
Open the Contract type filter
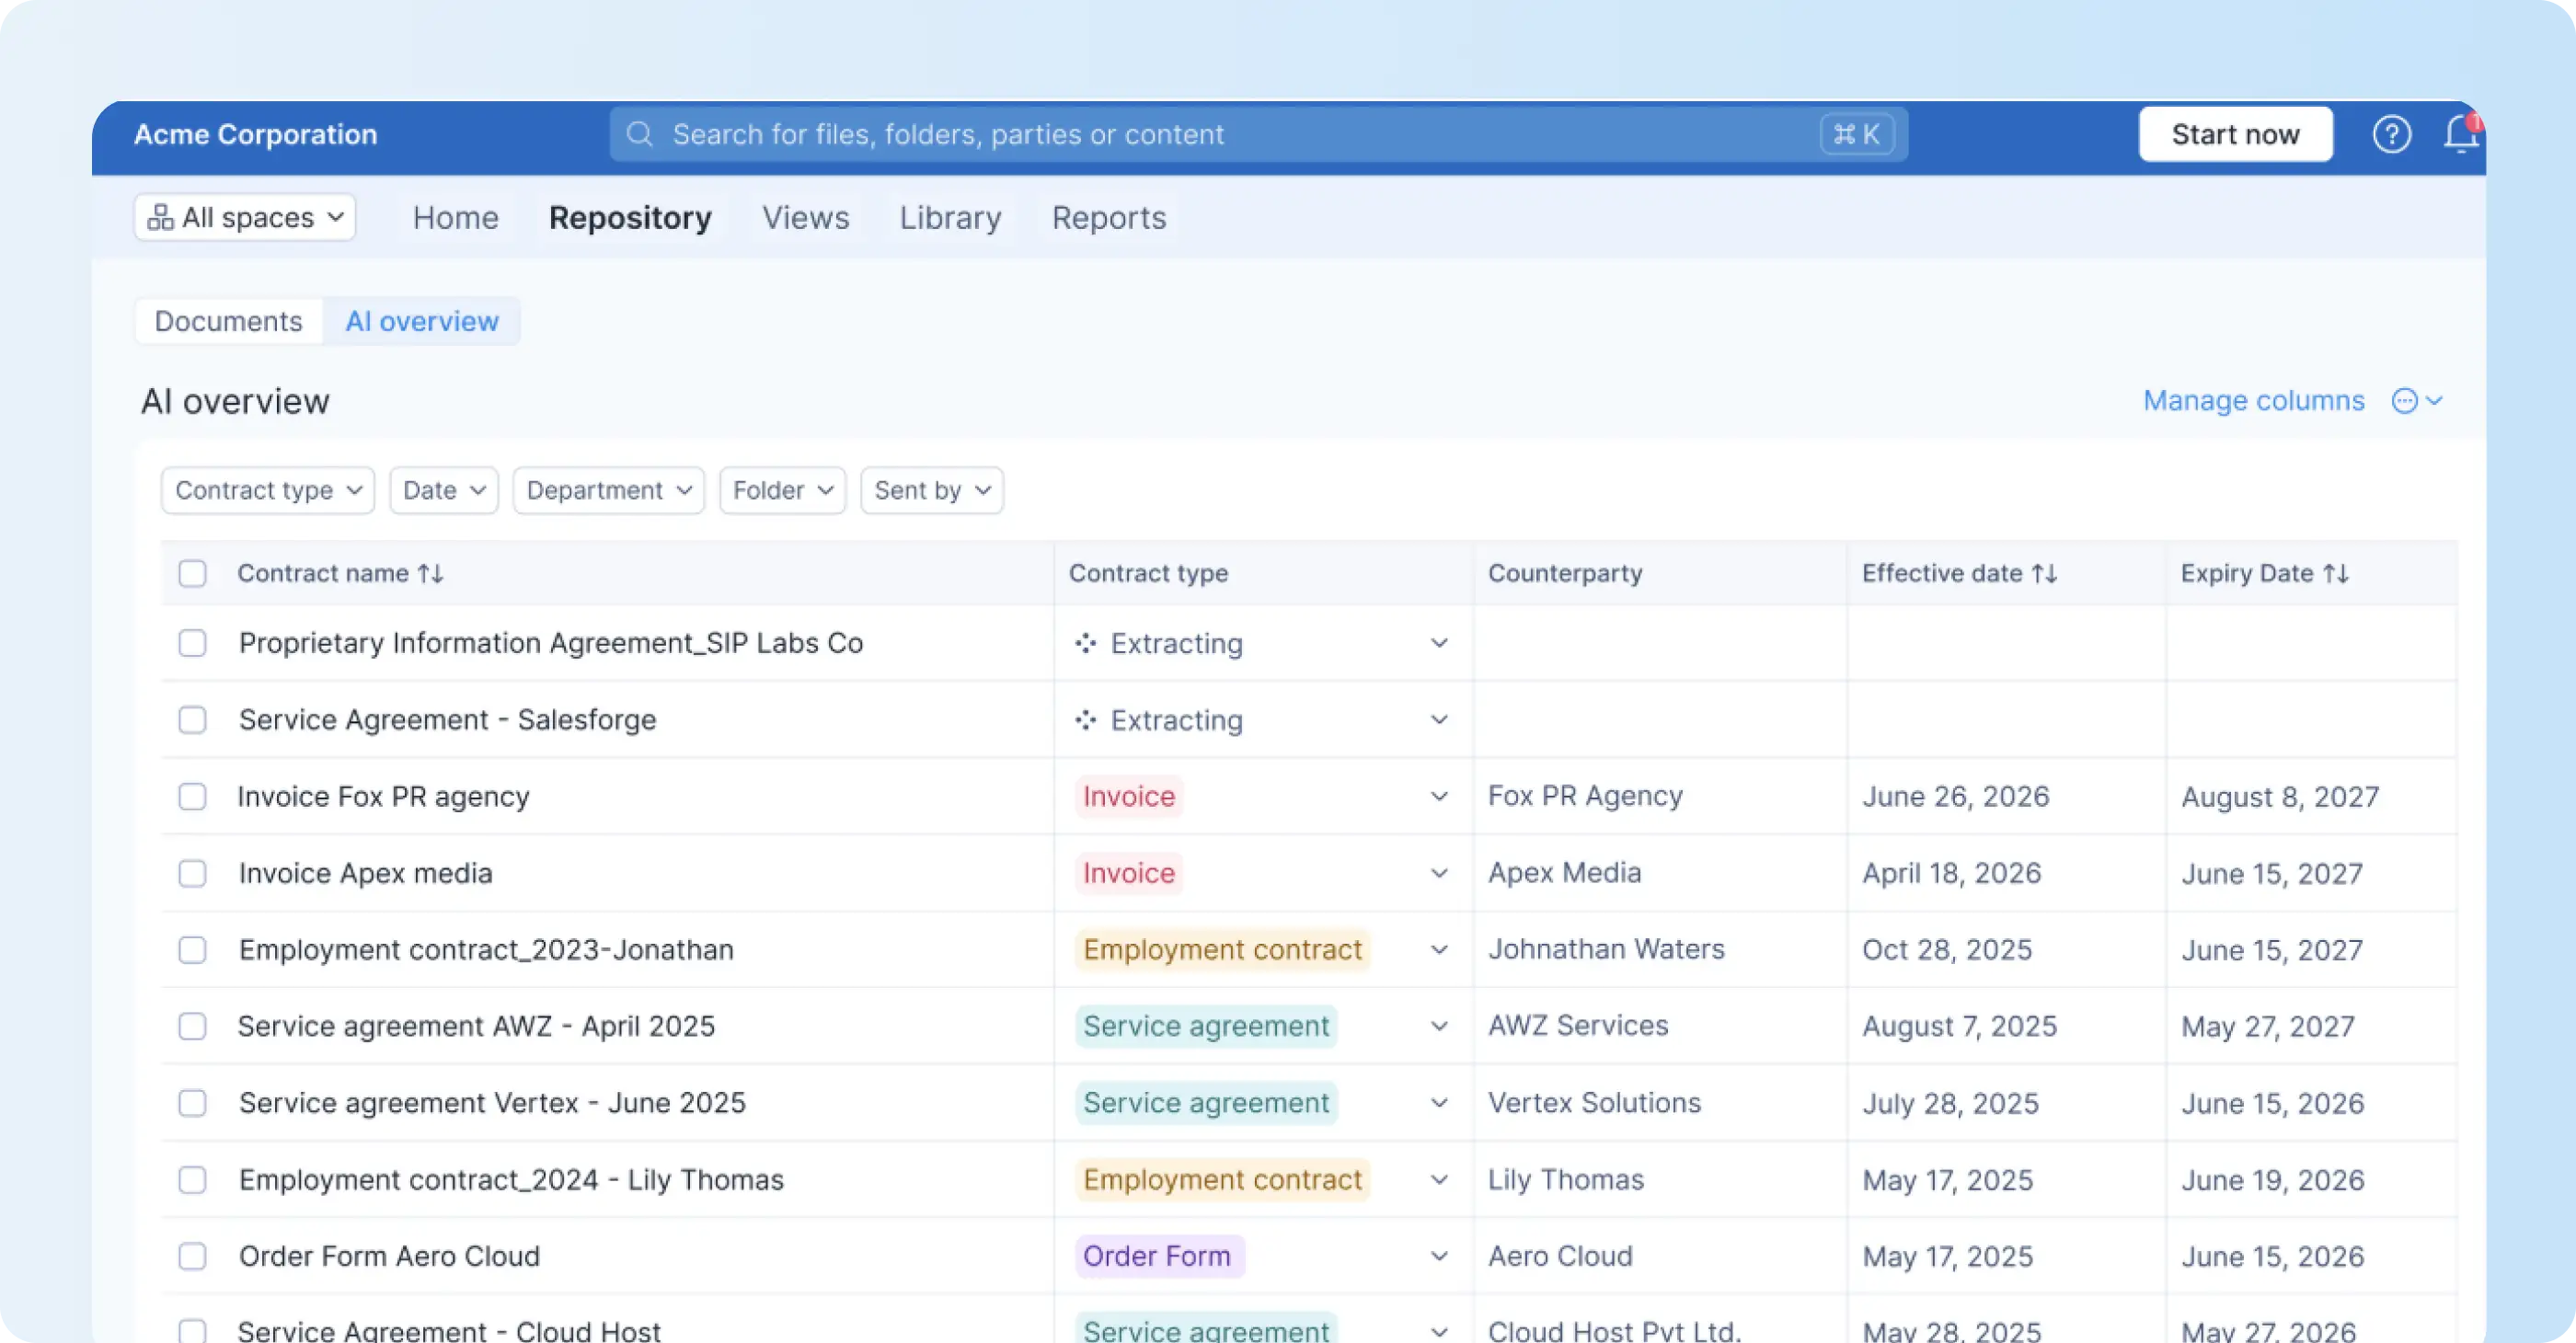coord(268,491)
